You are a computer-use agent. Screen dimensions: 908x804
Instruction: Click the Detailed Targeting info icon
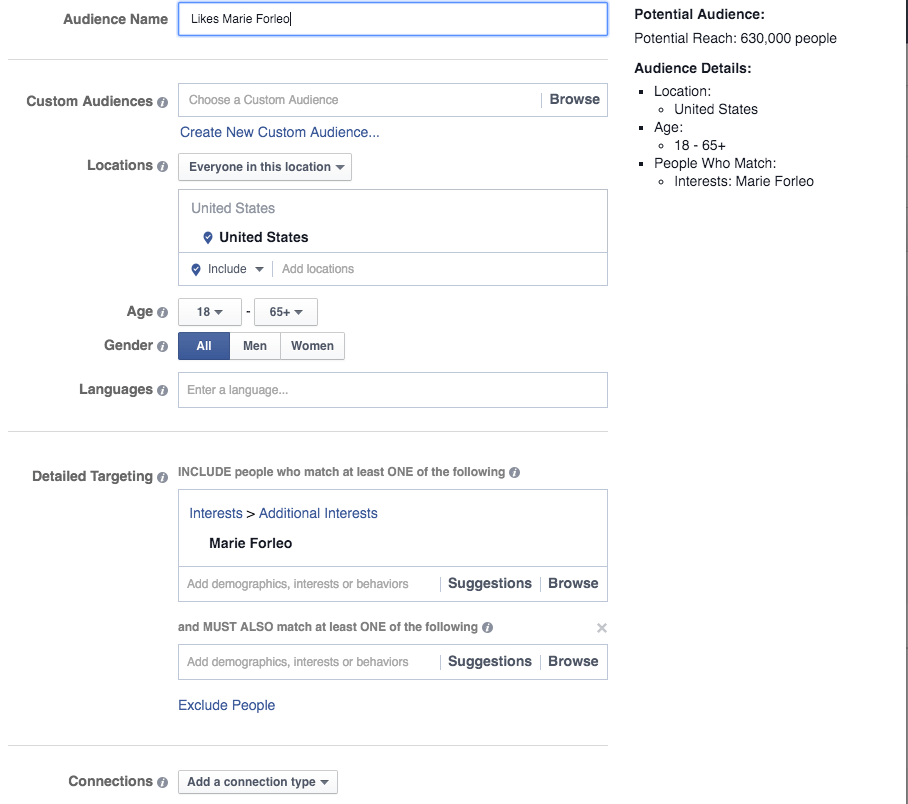click(163, 477)
